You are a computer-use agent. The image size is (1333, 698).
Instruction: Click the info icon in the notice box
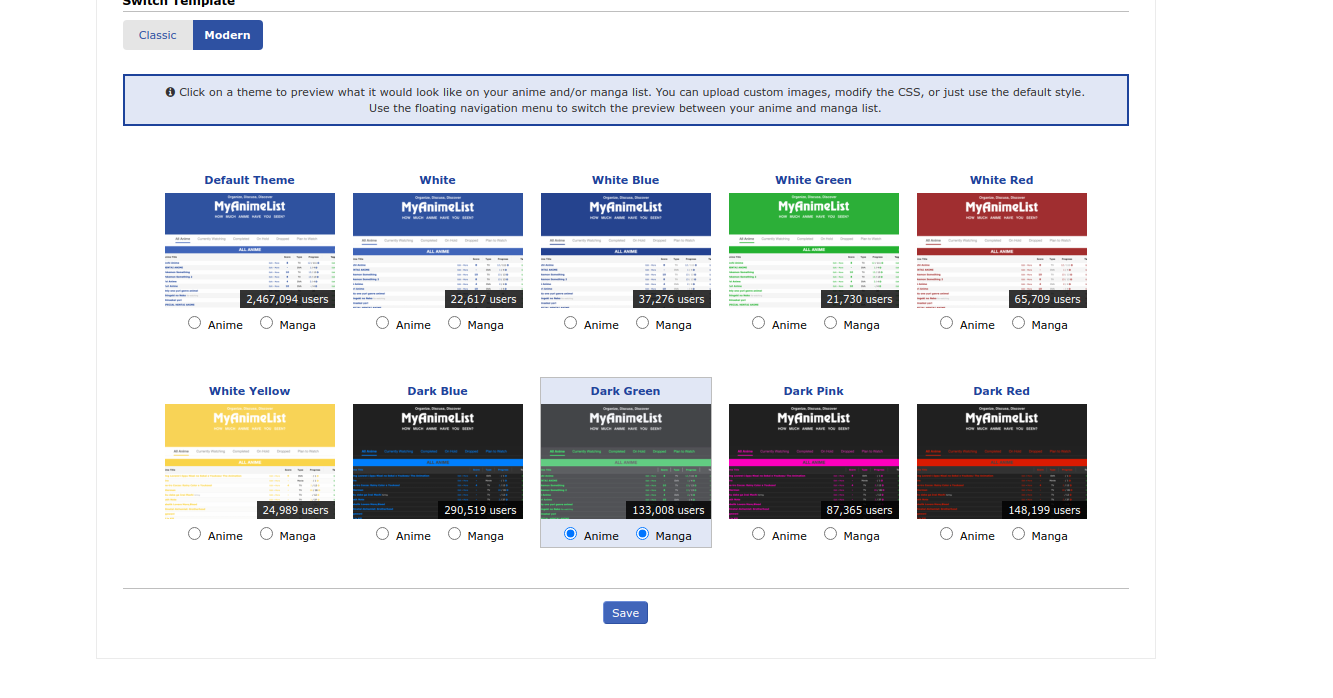point(171,92)
